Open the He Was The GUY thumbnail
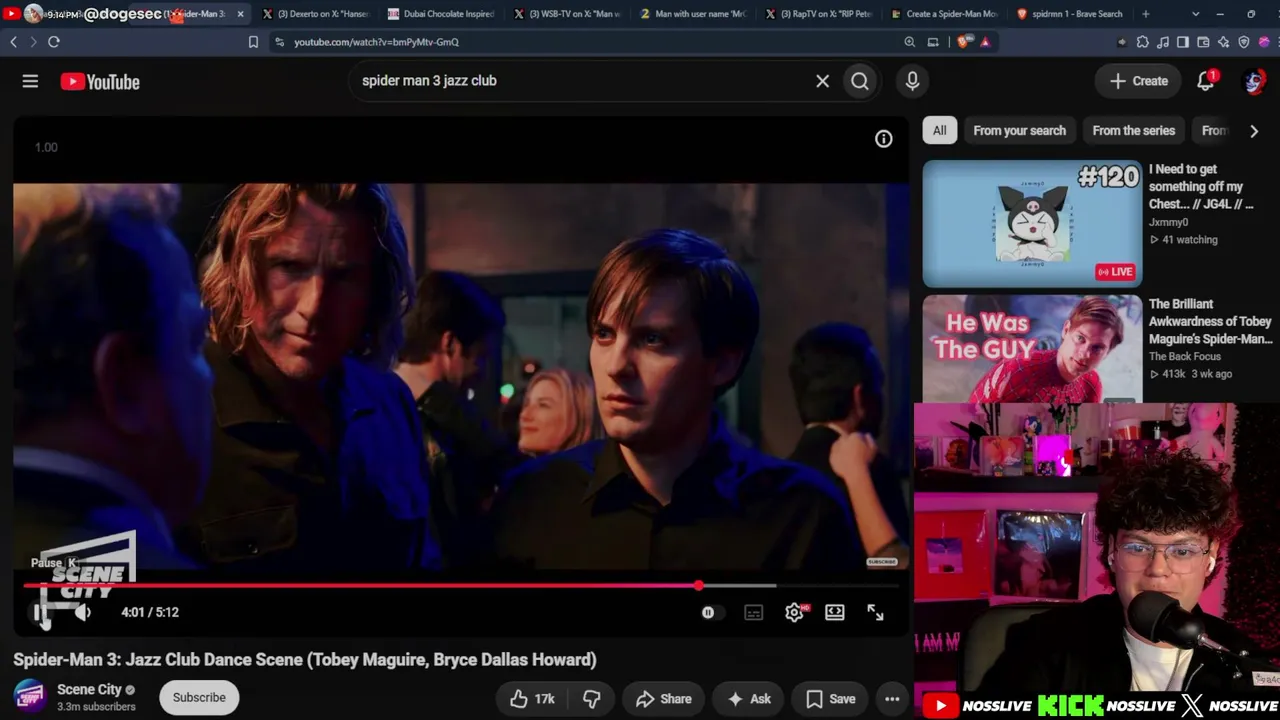Viewport: 1280px width, 720px height. [x=1032, y=349]
